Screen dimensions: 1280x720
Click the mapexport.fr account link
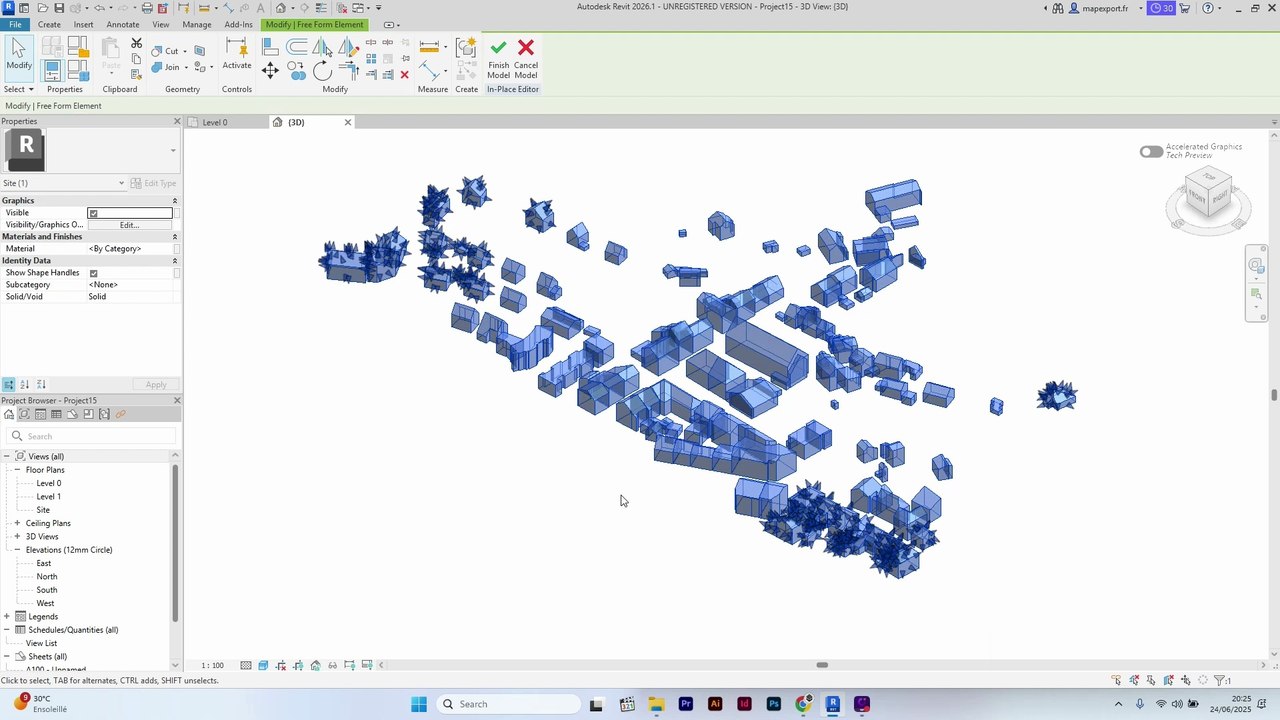click(x=1104, y=8)
